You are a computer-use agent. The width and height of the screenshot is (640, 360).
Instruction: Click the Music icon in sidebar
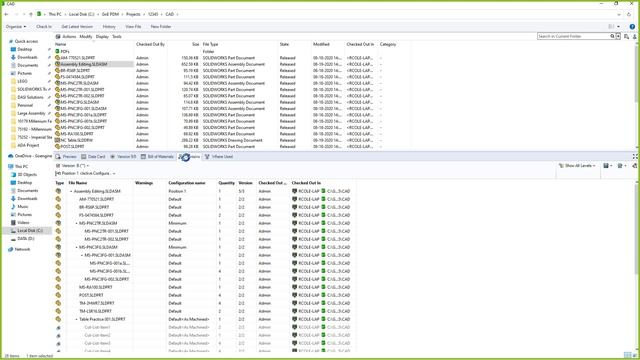coord(13,207)
